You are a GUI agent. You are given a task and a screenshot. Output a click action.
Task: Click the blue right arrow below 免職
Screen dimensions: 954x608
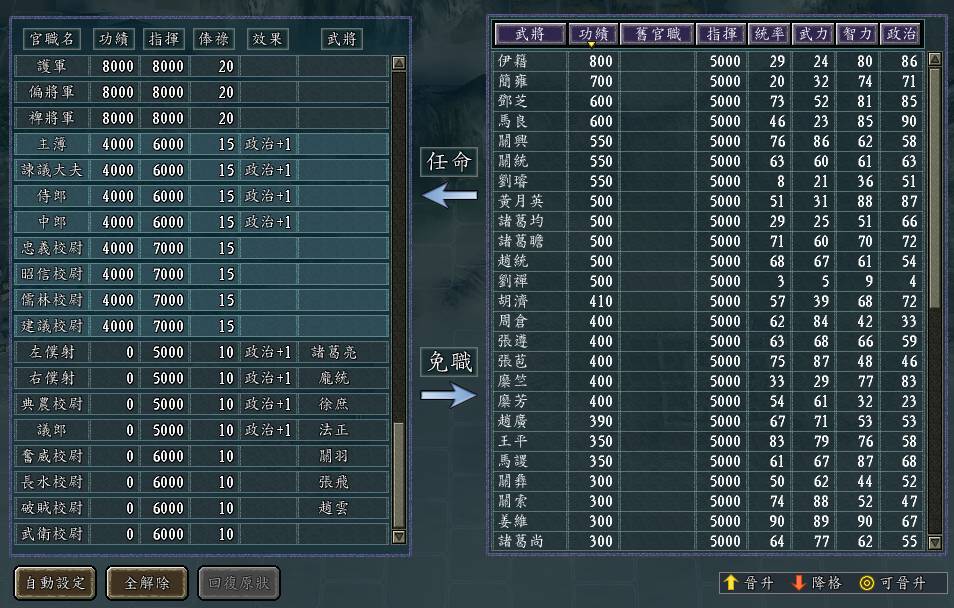pos(449,396)
